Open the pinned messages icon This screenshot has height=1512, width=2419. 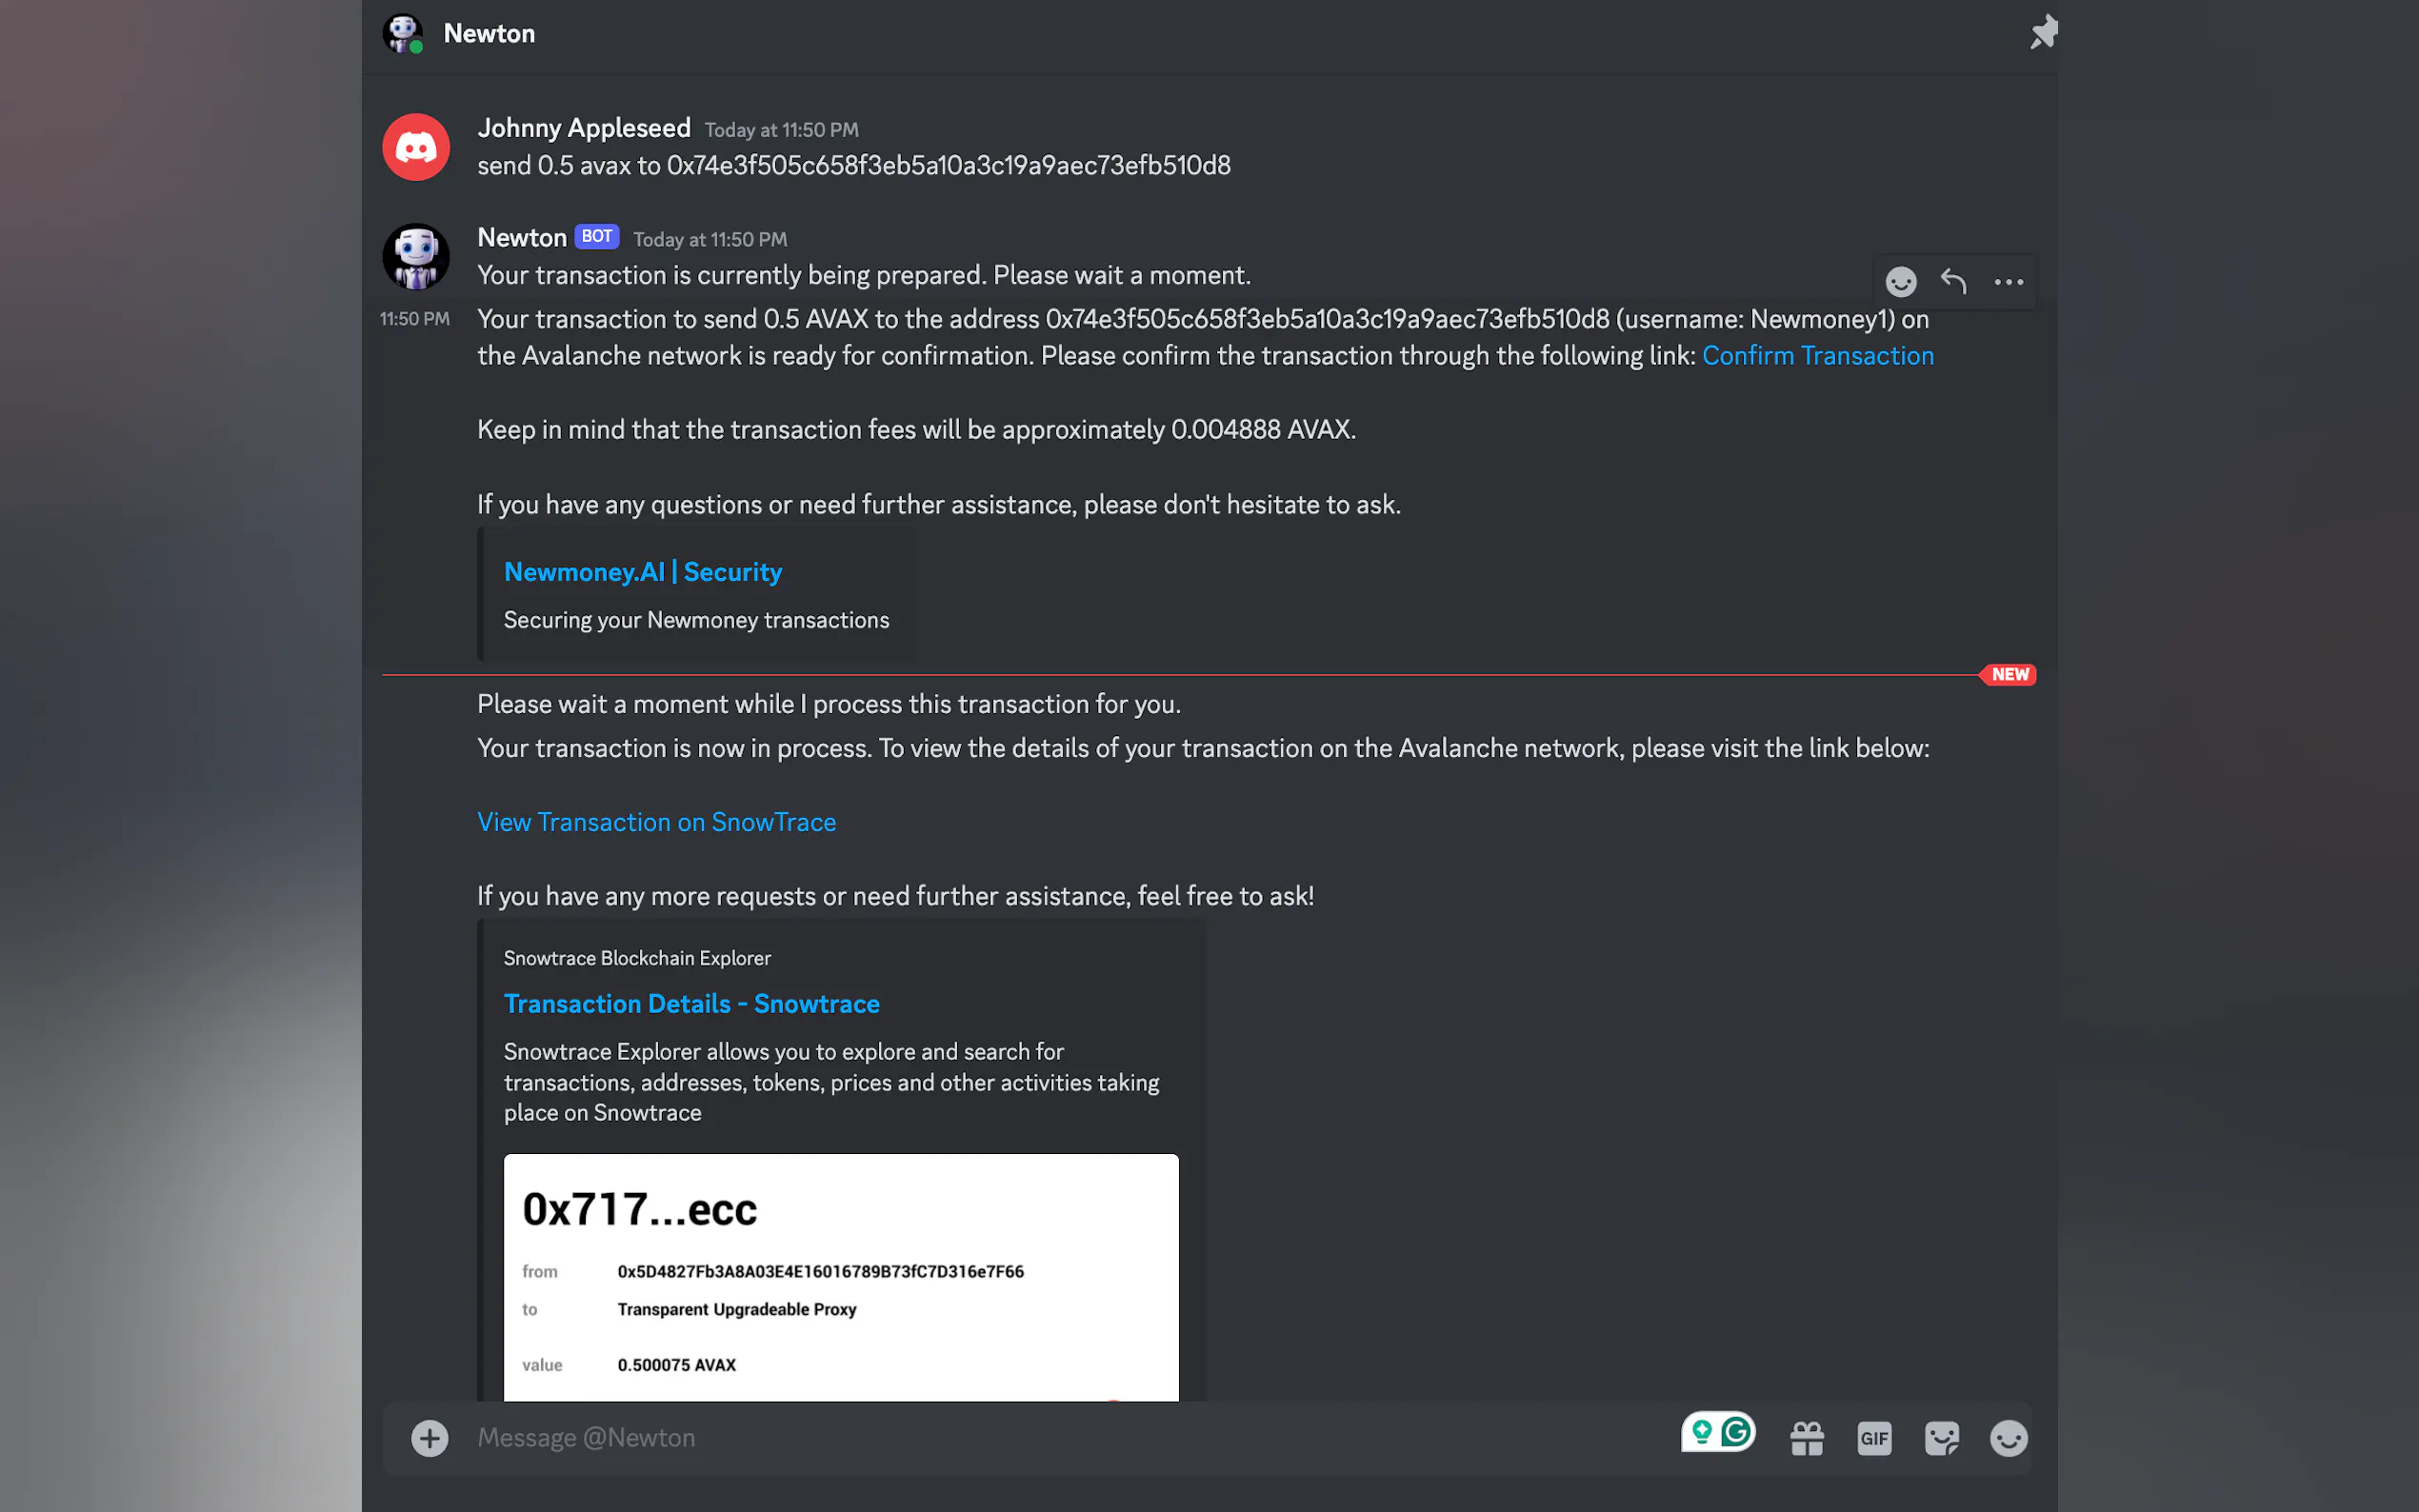coord(2043,33)
